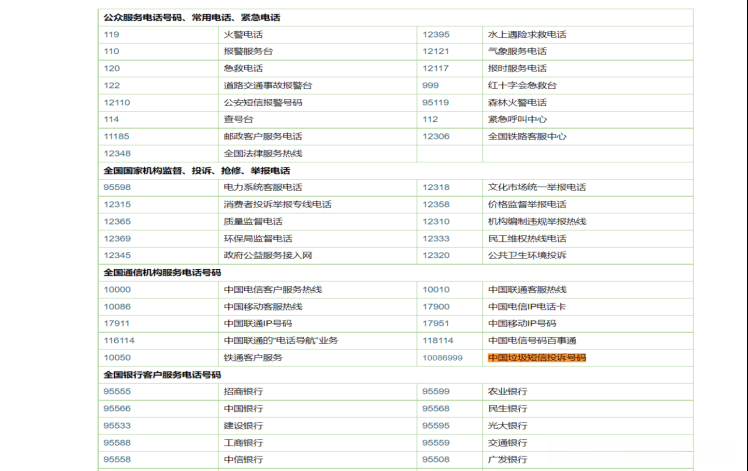Select 公共卫生环境投诉 text
The height and width of the screenshot is (471, 748).
527,255
